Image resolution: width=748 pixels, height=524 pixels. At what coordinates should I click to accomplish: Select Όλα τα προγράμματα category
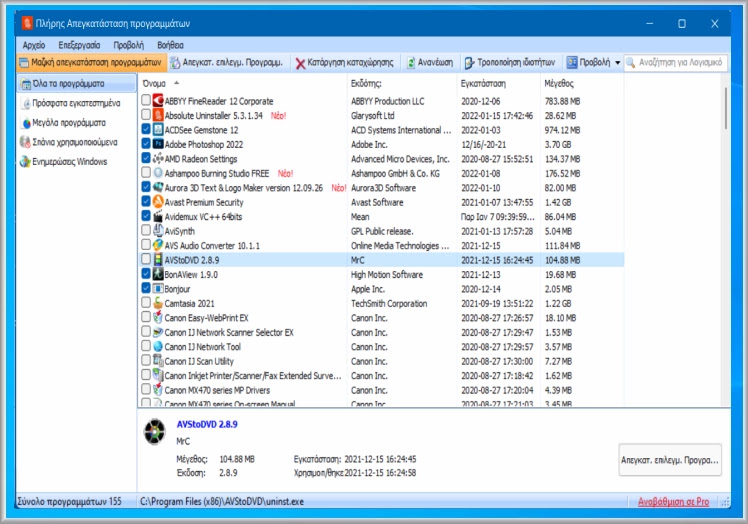pyautogui.click(x=77, y=84)
